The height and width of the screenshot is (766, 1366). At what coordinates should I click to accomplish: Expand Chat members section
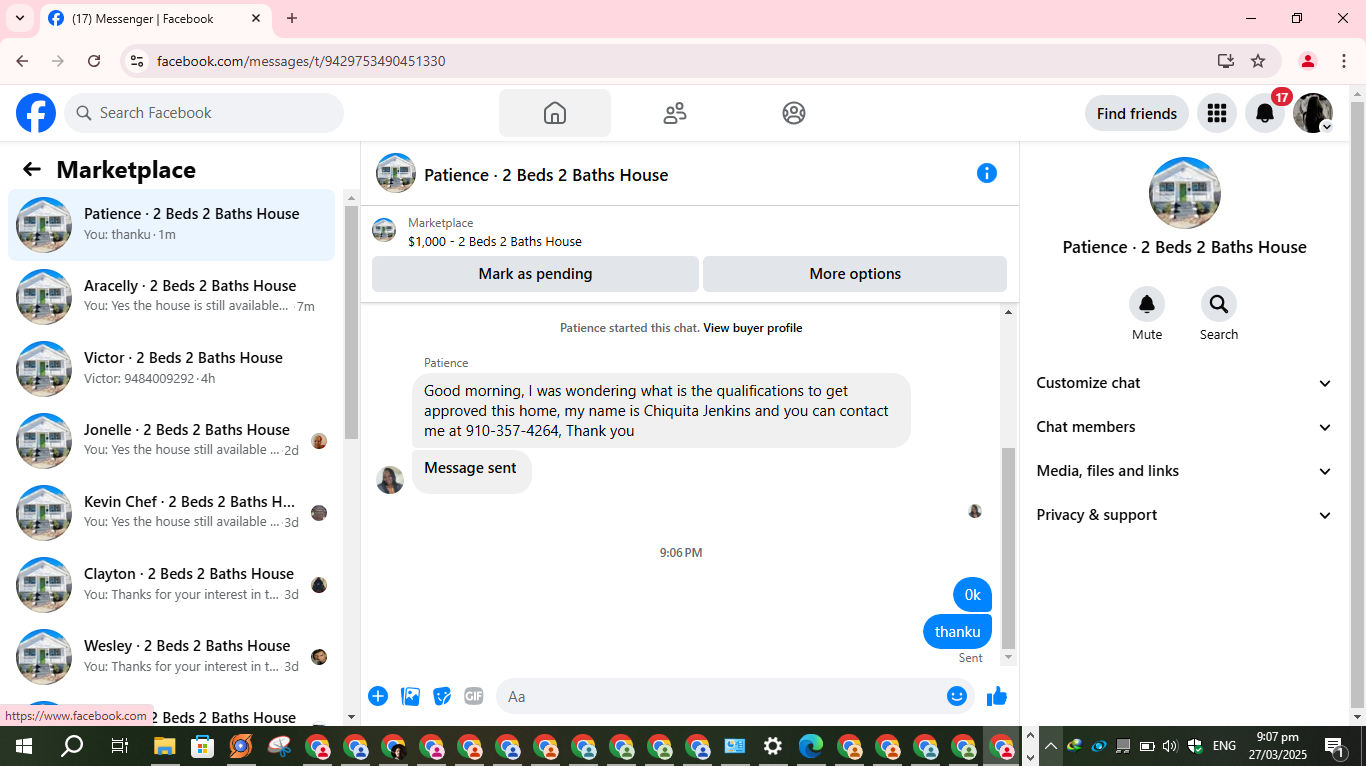click(1185, 427)
